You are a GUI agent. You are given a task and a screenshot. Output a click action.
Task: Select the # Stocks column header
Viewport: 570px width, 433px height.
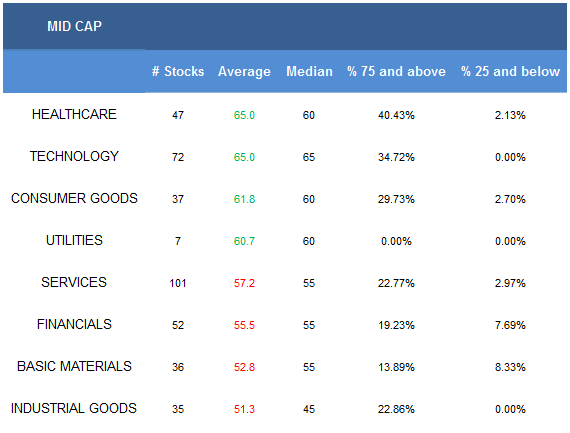coord(178,71)
